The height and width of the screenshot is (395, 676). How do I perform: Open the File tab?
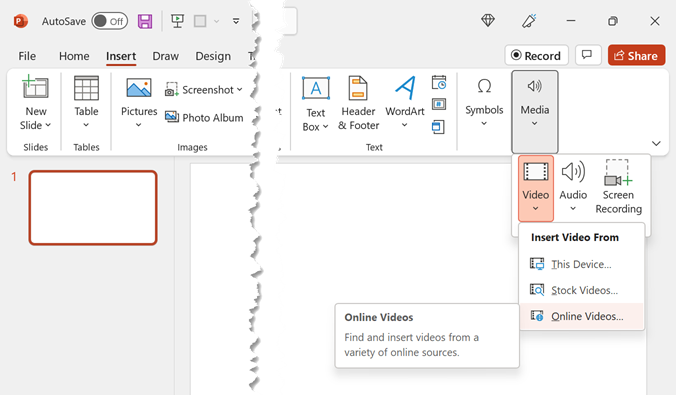27,56
